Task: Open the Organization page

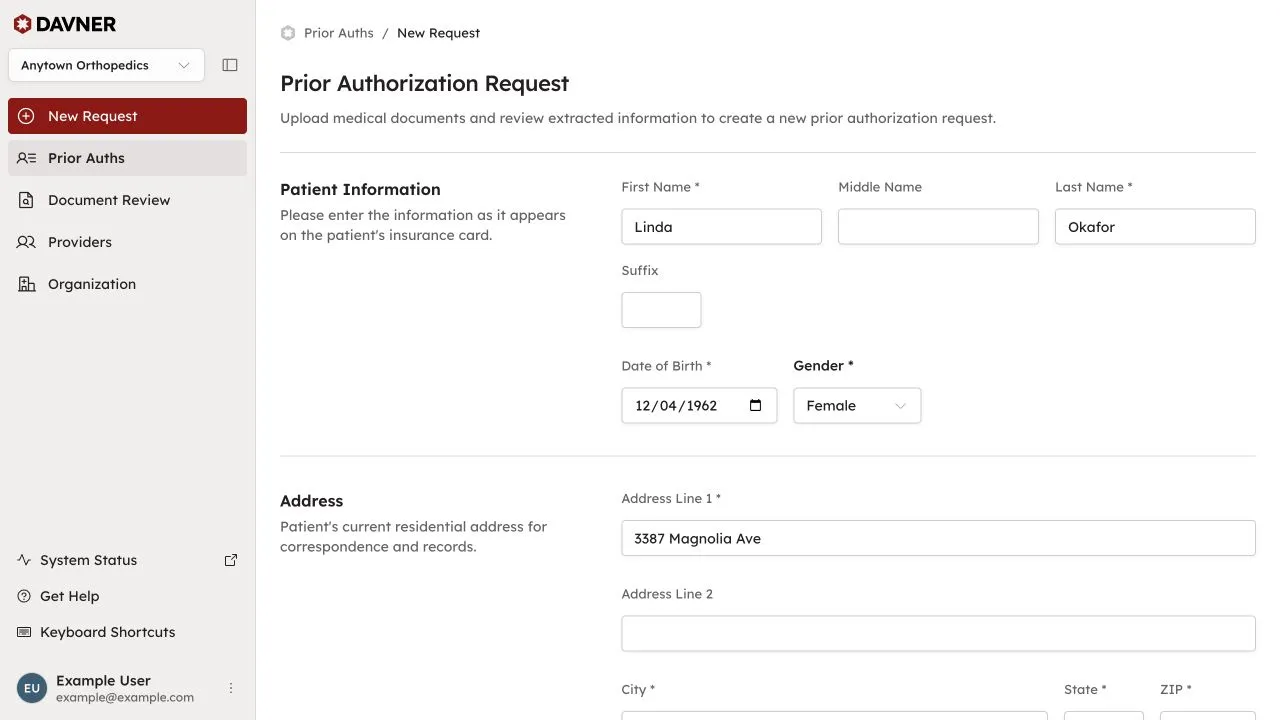Action: click(127, 284)
